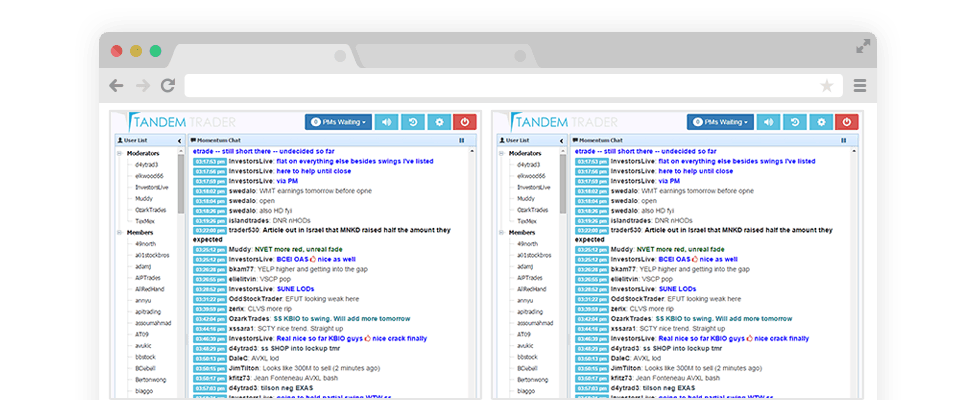
Task: Collapse Members tree group in left panel
Action: click(x=119, y=233)
